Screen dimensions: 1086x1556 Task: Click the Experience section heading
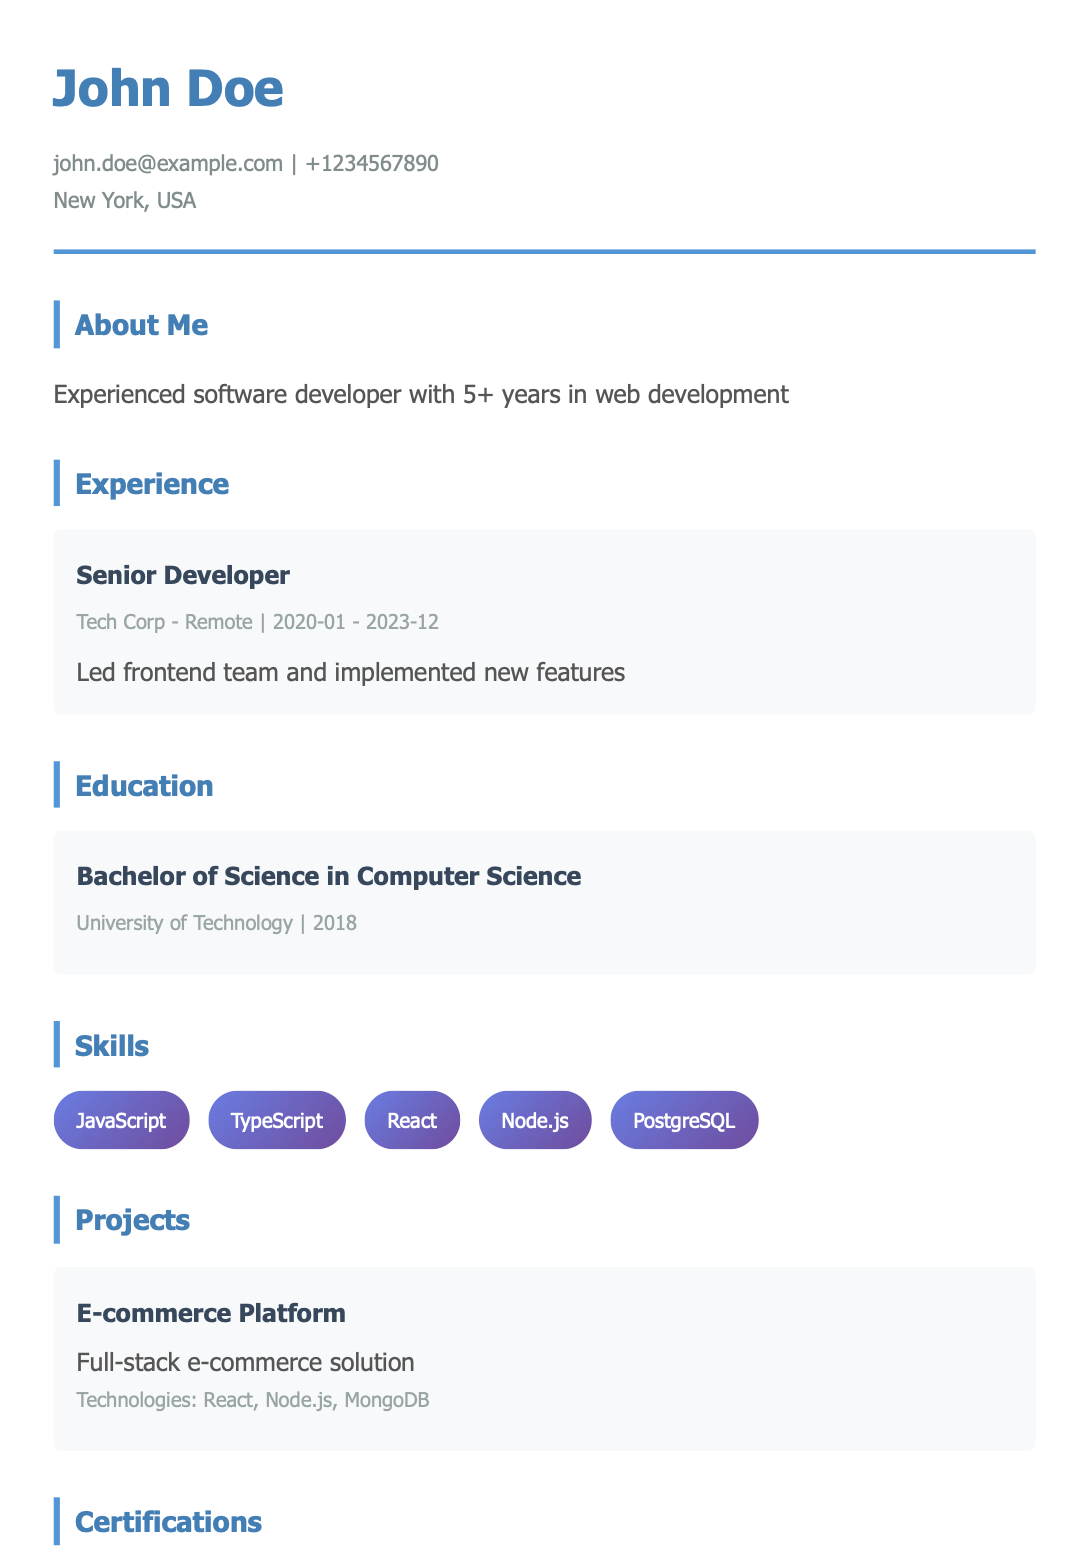(x=152, y=484)
